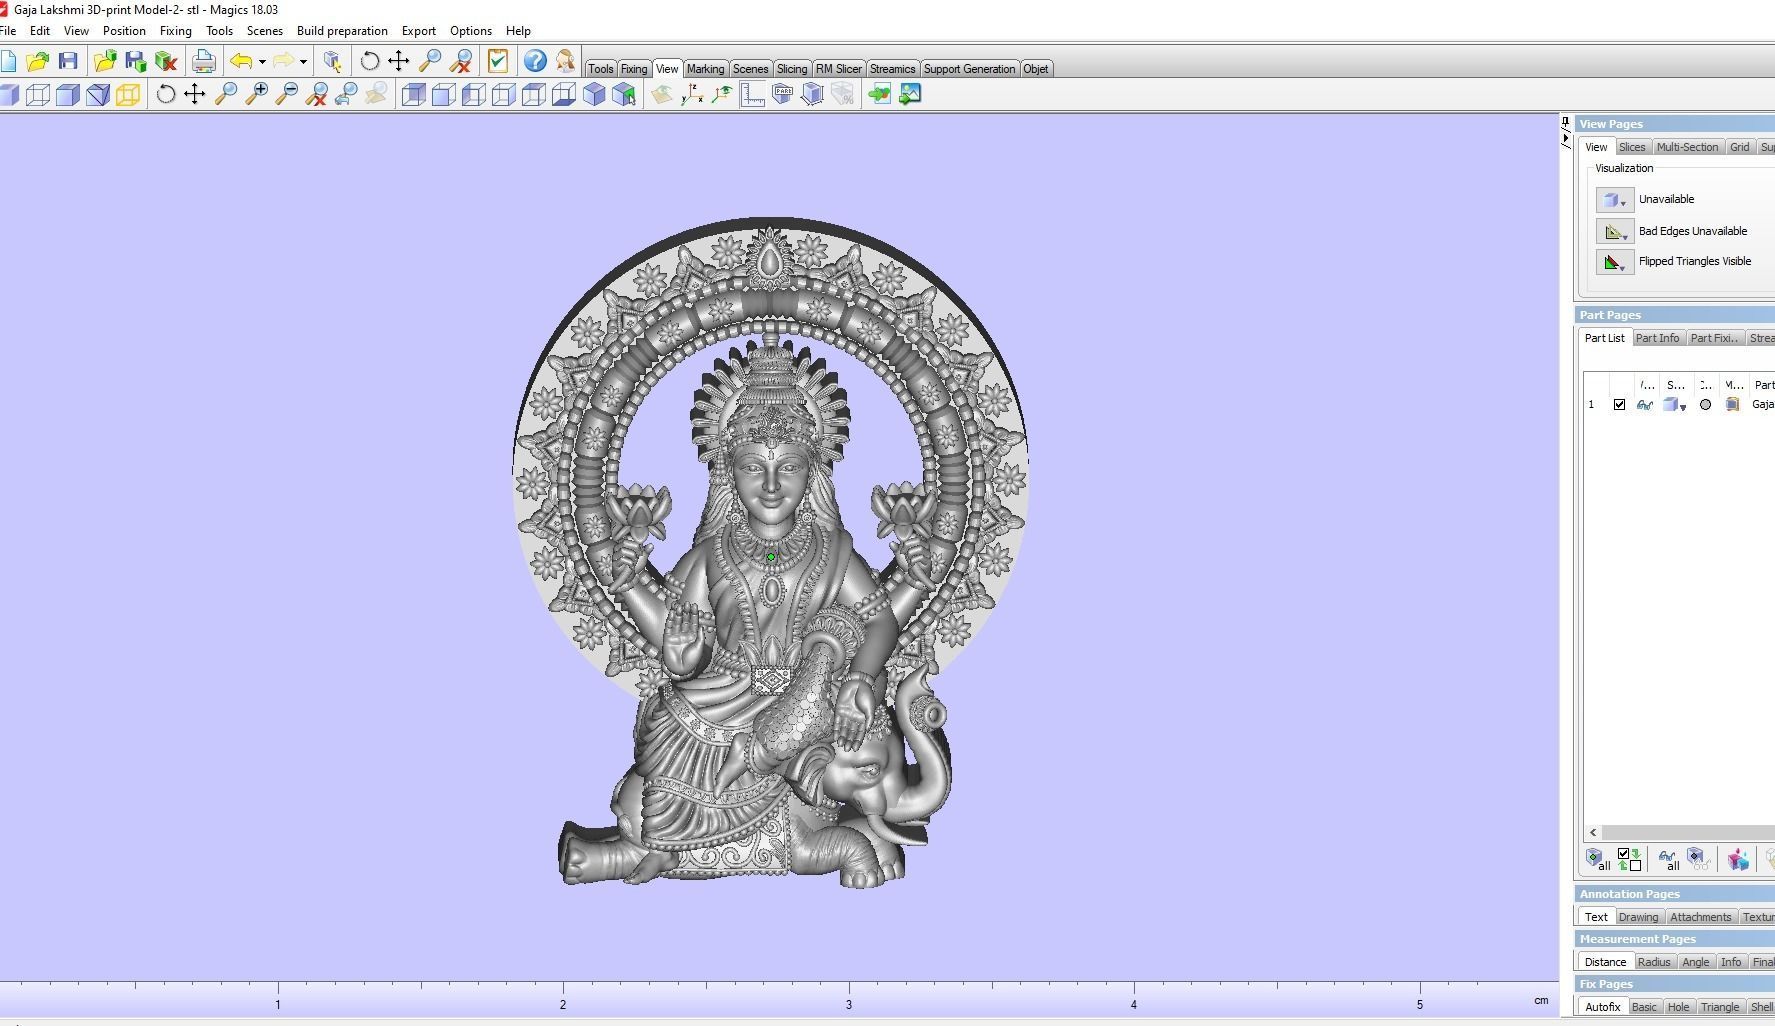Click the Zoom out magnifier with minus

(x=287, y=95)
